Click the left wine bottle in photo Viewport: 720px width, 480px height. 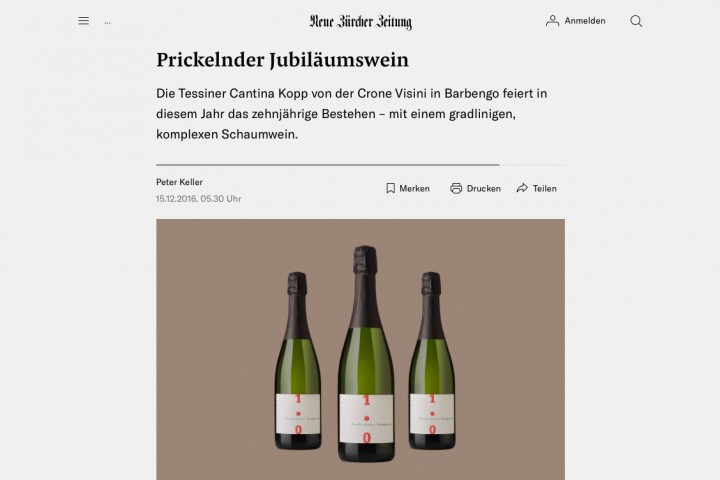click(x=298, y=361)
